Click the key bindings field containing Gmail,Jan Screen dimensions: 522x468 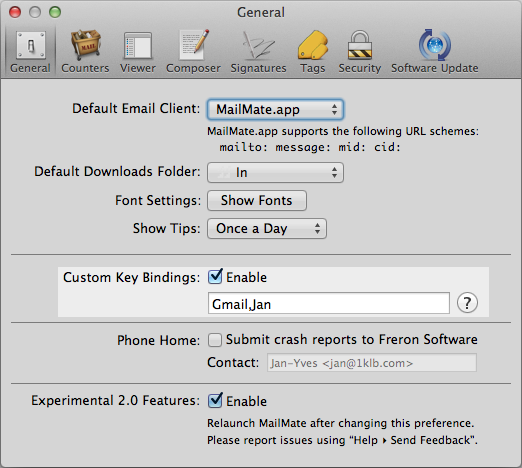tap(329, 303)
